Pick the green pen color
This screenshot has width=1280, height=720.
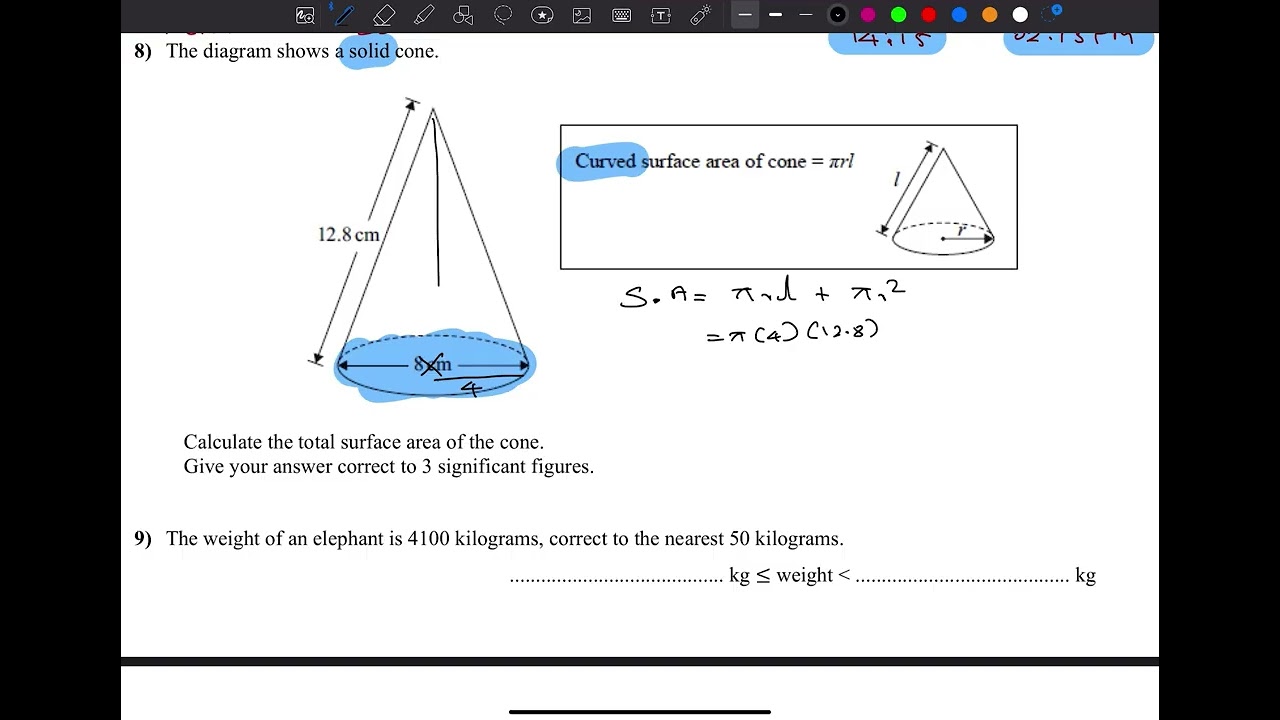pos(898,15)
